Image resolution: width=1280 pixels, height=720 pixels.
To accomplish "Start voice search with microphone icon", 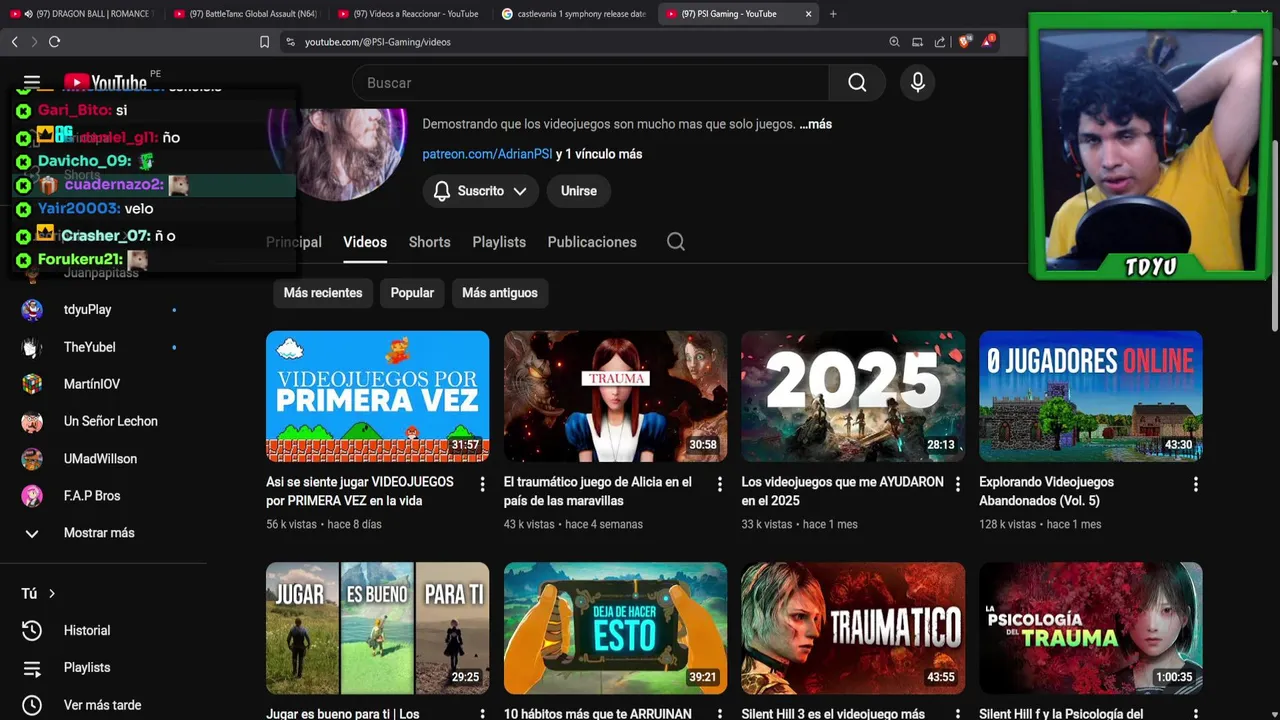I will point(918,83).
